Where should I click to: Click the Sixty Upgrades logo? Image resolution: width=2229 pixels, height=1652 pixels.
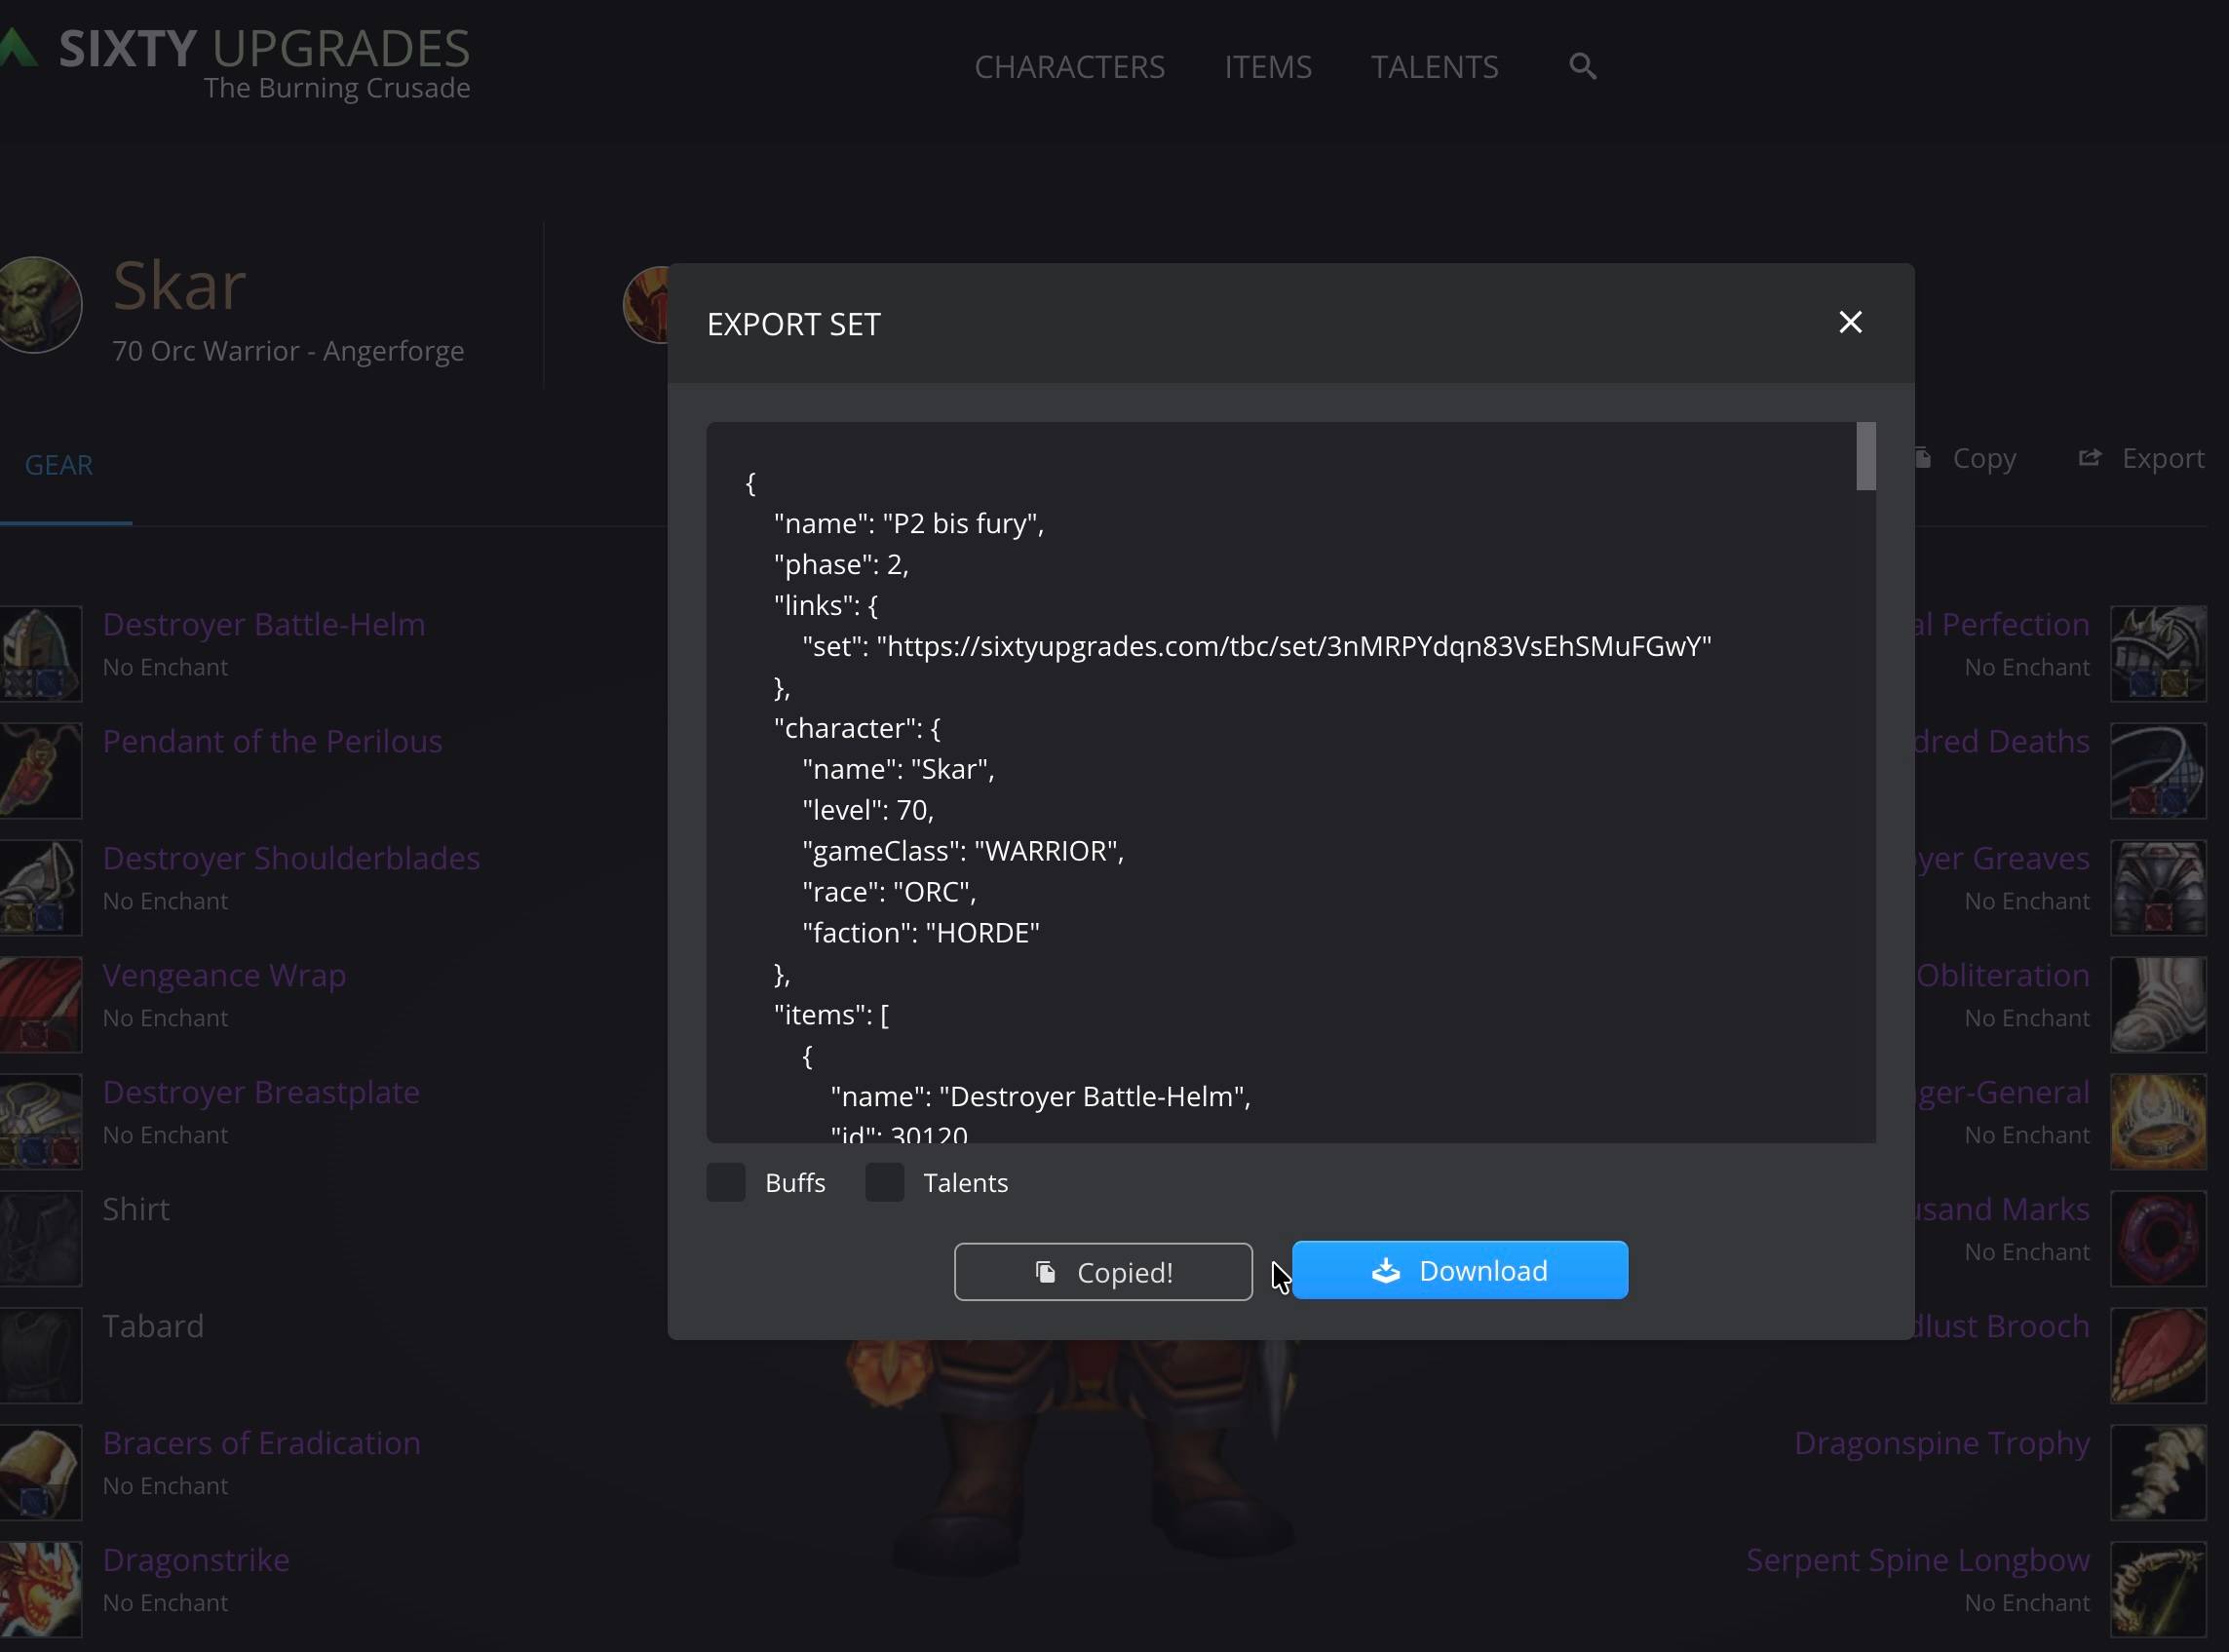pyautogui.click(x=236, y=64)
